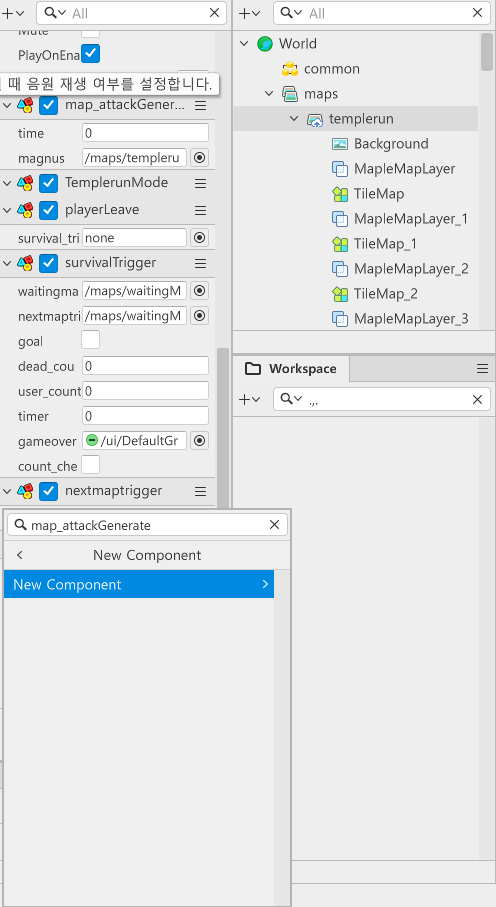Screen dimensions: 496x907
Task: Open the Workspace panel options menu
Action: click(482, 368)
